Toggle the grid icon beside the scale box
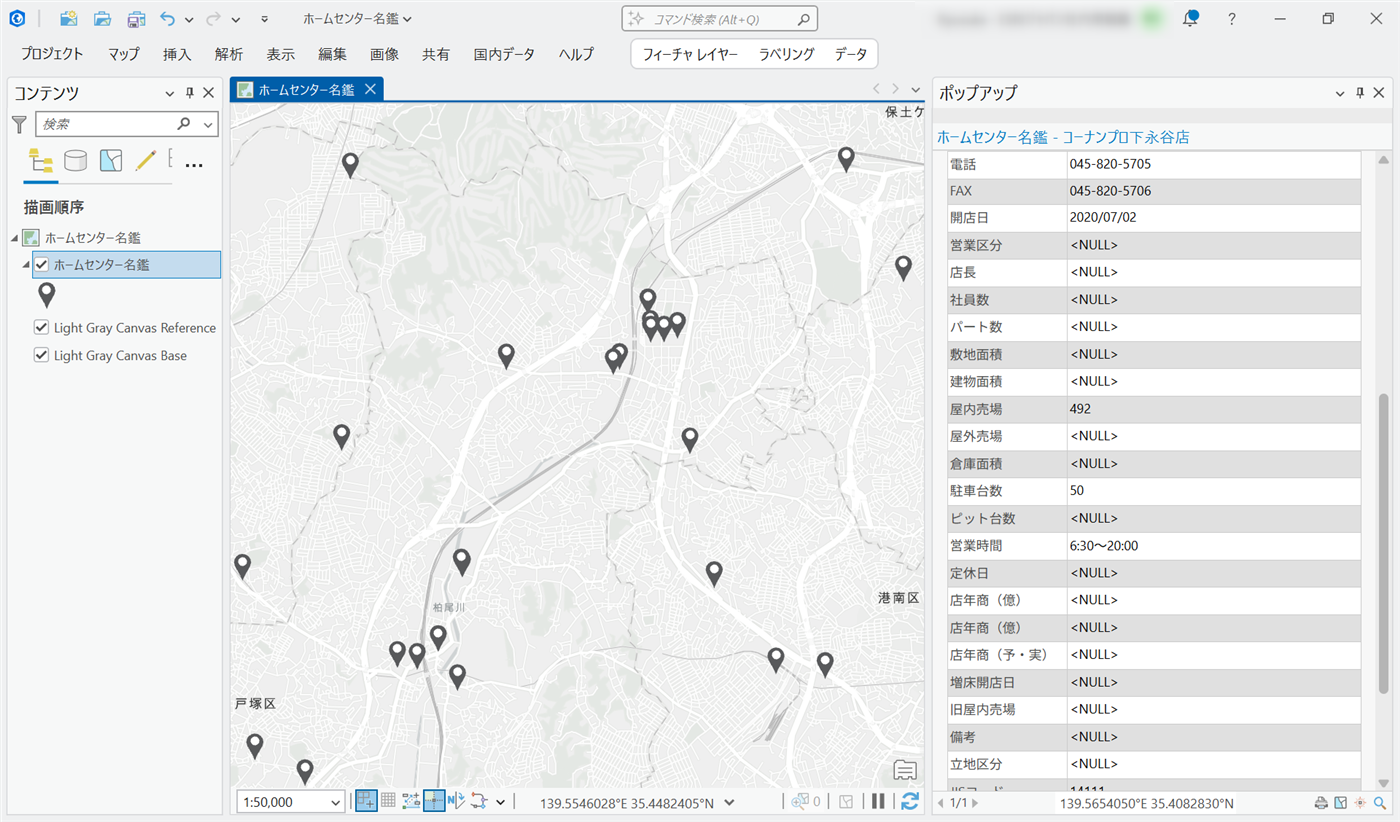Image resolution: width=1400 pixels, height=822 pixels. (x=388, y=801)
